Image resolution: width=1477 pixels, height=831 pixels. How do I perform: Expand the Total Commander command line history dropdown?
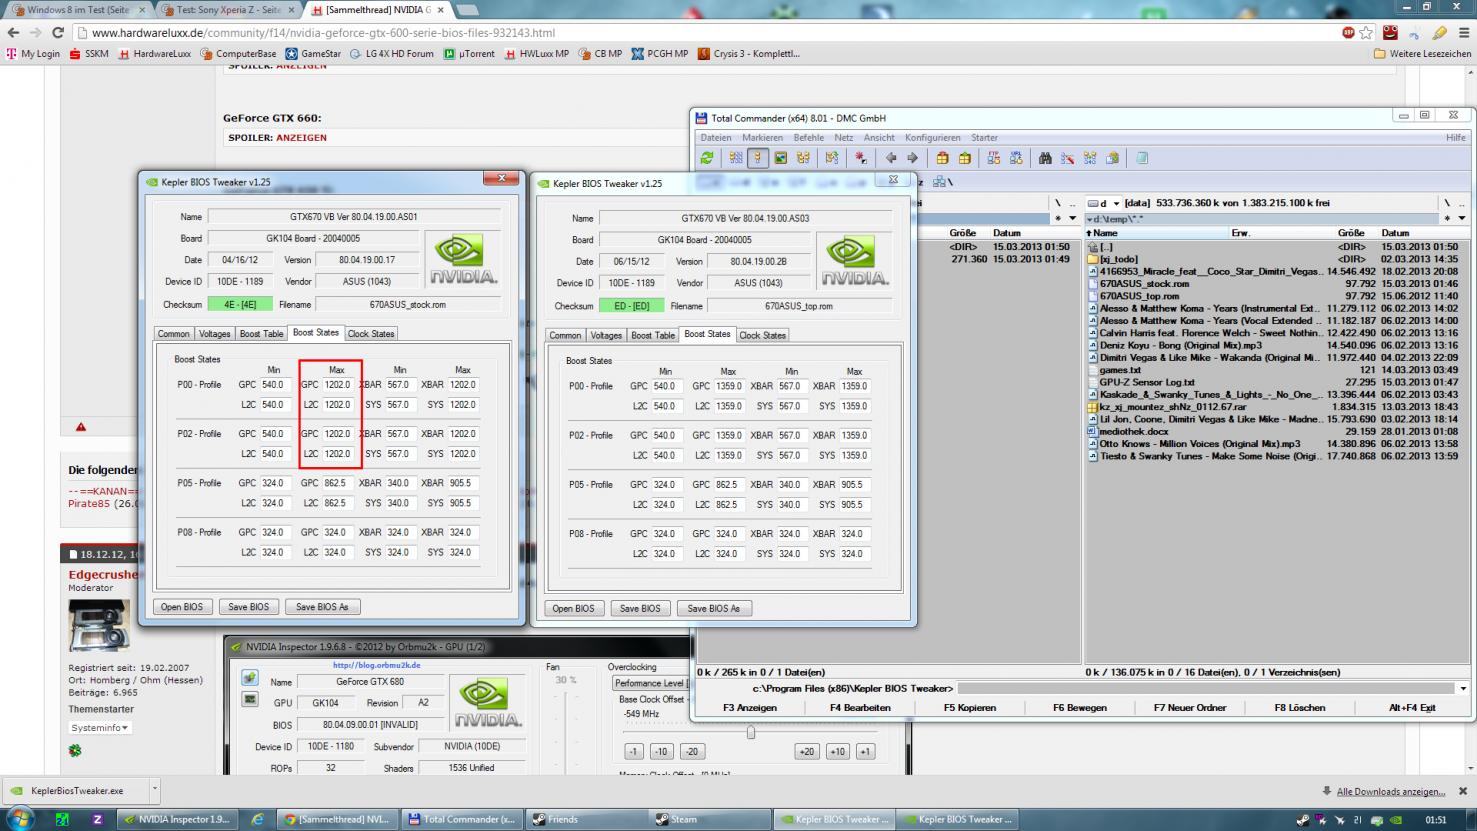click(x=1464, y=688)
